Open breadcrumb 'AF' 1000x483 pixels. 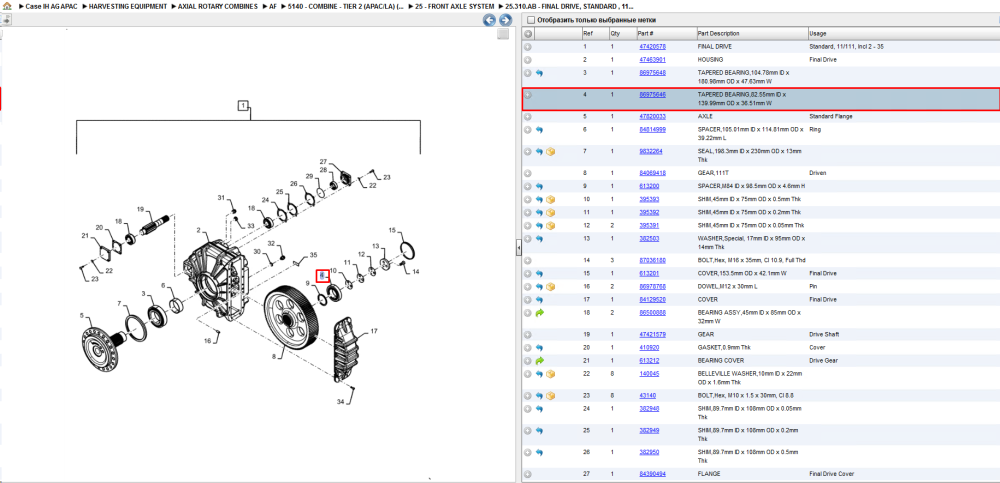click(273, 6)
